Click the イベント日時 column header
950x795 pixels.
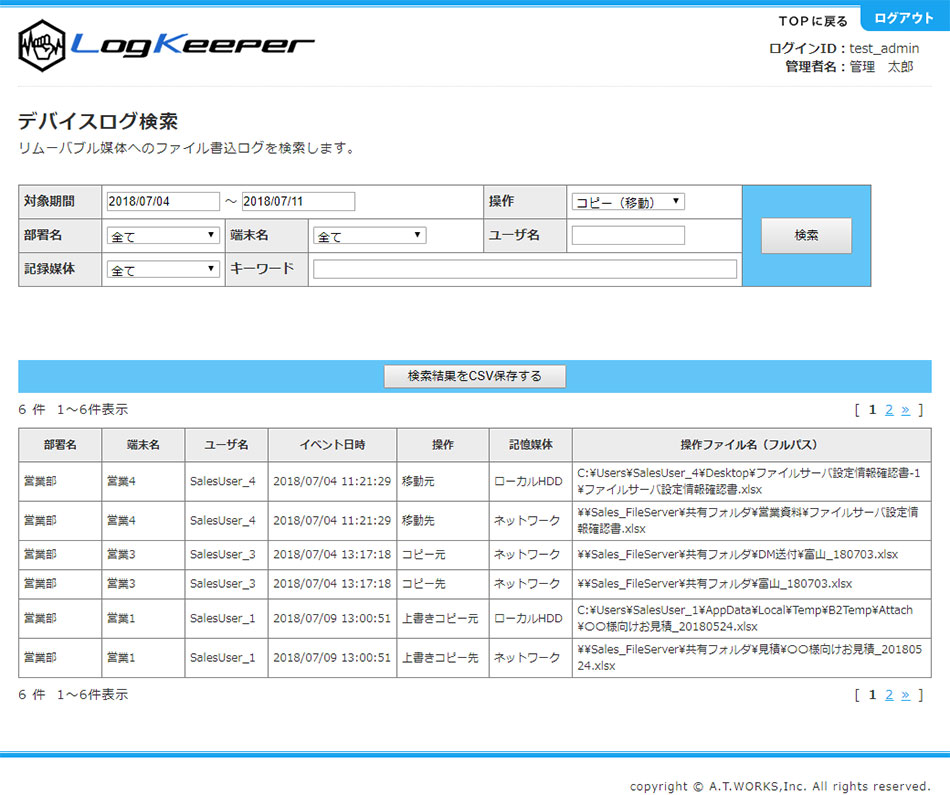[332, 445]
